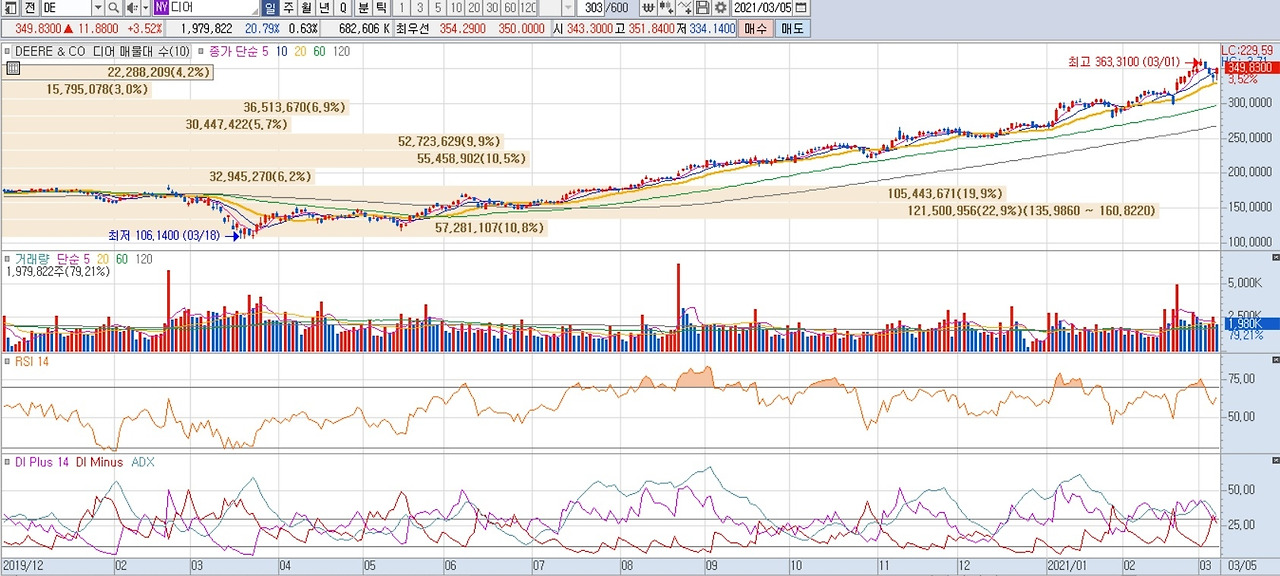Click the DI Plus 14 indicator label
Image resolution: width=1280 pixels, height=576 pixels.
point(42,462)
